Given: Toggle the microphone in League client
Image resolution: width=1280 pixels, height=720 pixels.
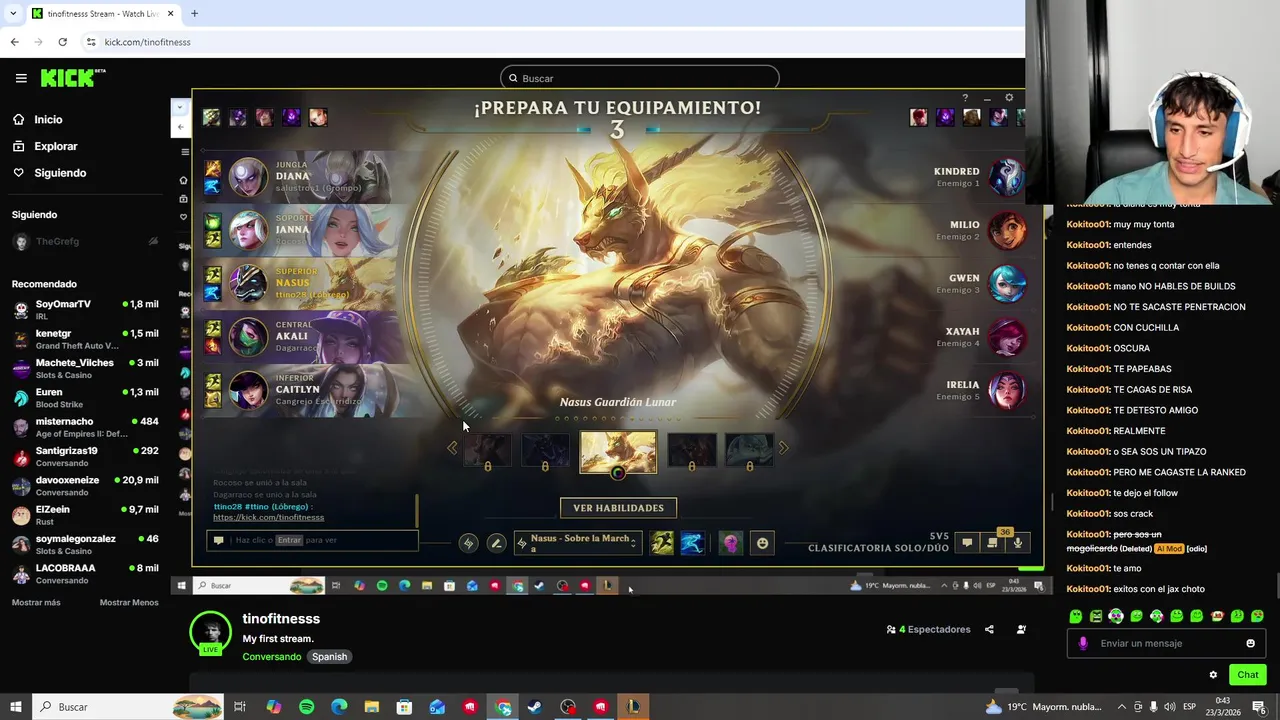Looking at the screenshot, I should point(1018,543).
